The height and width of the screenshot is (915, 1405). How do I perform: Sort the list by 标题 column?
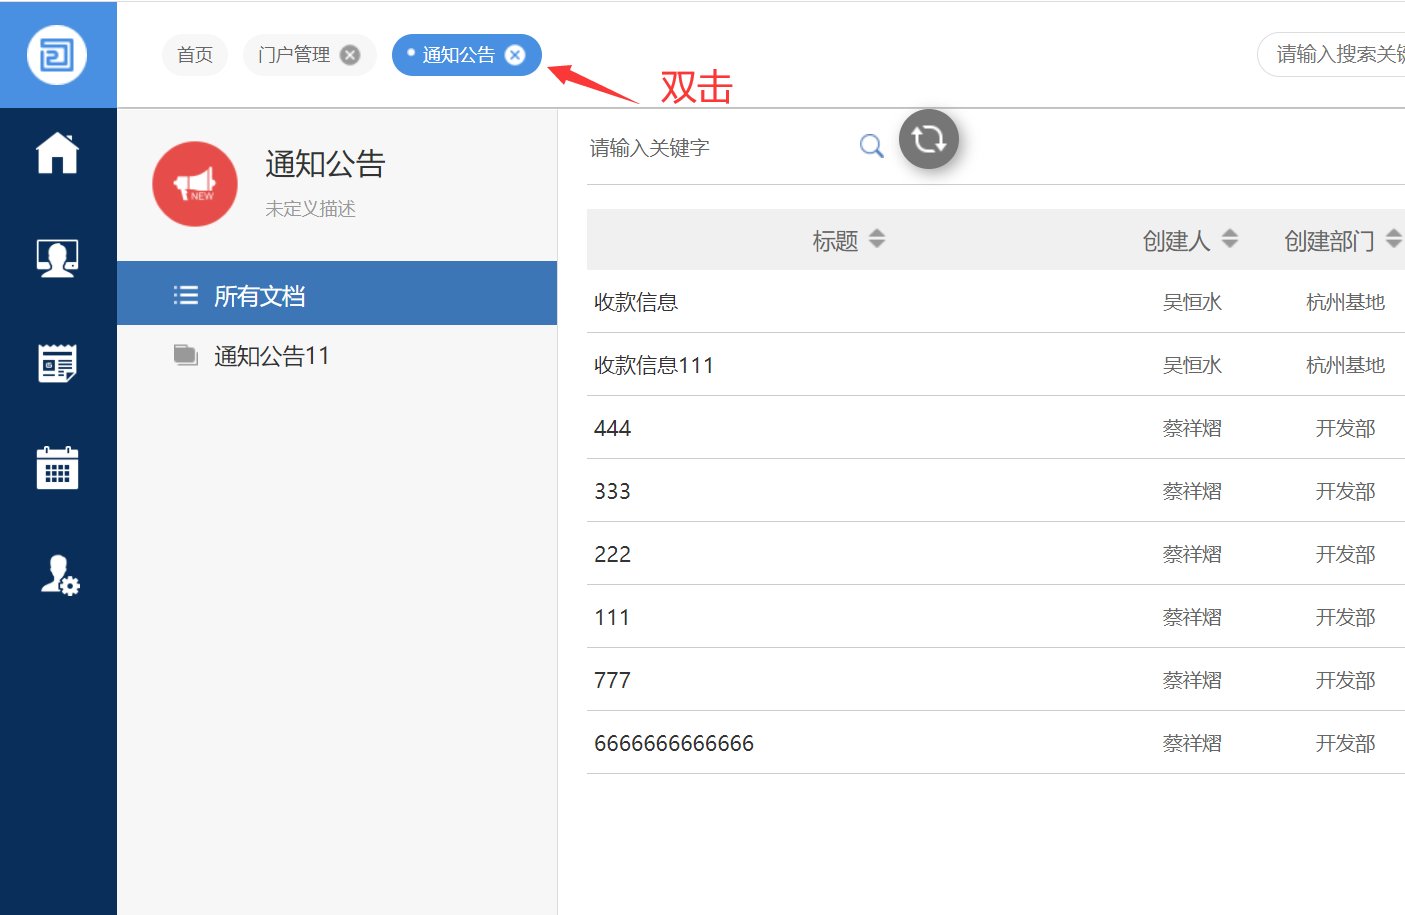[876, 239]
